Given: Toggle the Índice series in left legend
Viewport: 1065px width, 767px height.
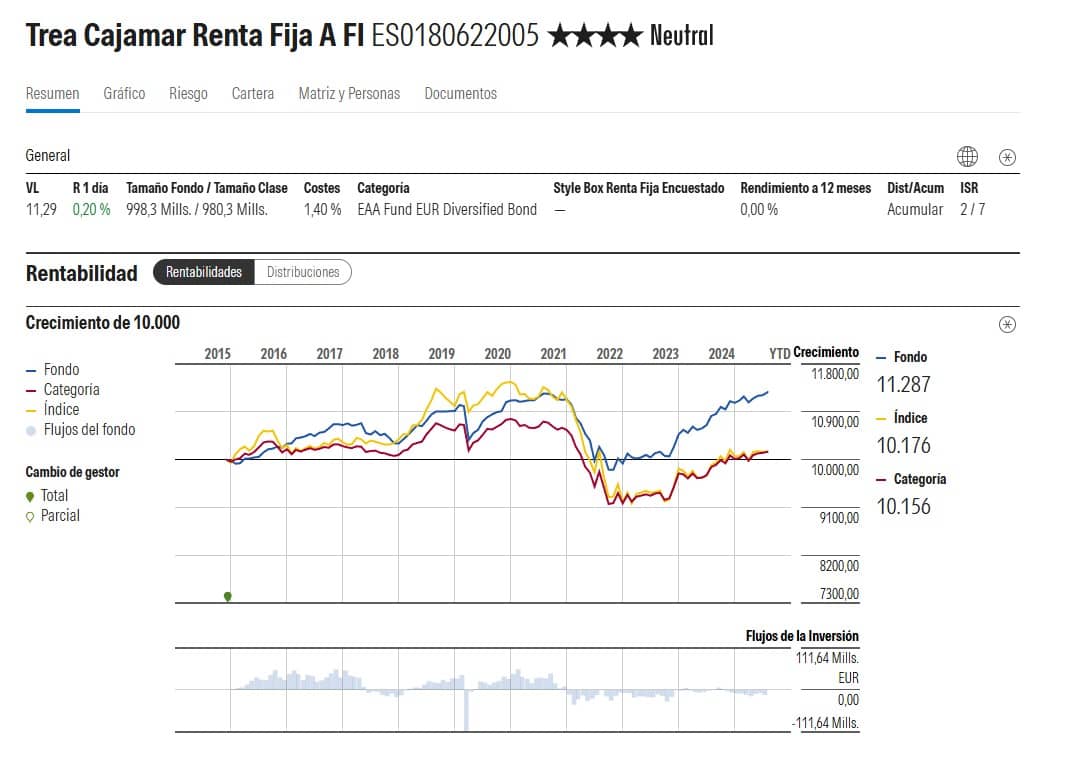Looking at the screenshot, I should tap(52, 409).
